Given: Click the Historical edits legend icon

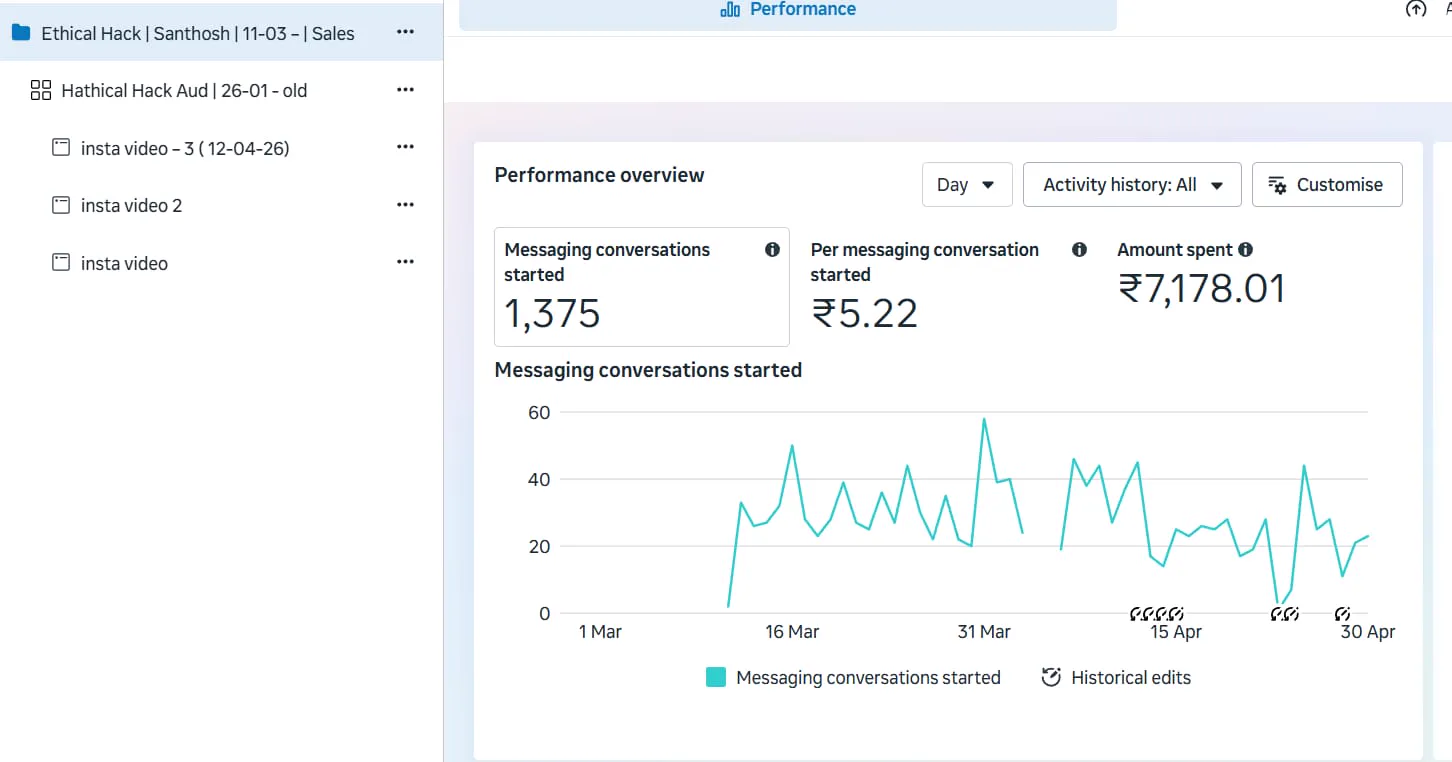Looking at the screenshot, I should pyautogui.click(x=1050, y=677).
